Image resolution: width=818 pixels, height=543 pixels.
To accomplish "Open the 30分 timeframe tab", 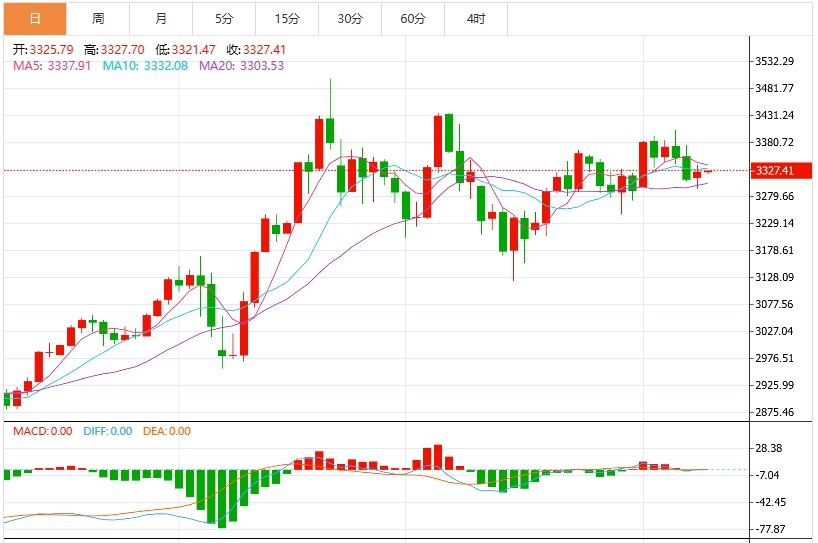I will tap(350, 19).
